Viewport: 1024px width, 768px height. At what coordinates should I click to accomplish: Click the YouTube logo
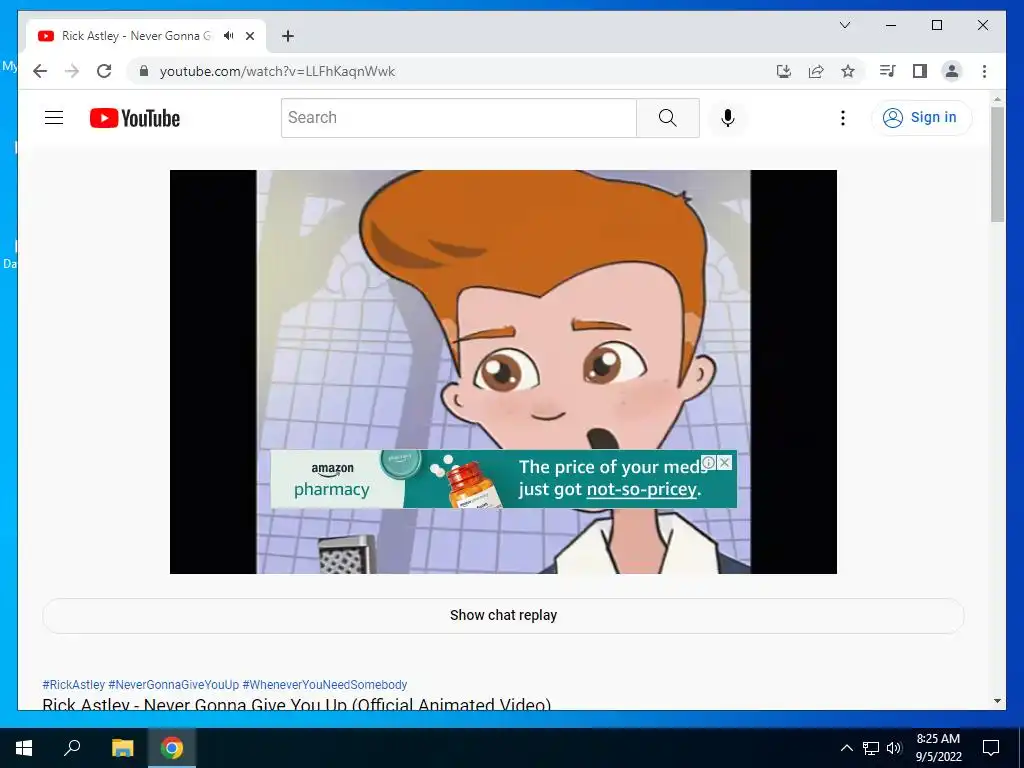[135, 118]
